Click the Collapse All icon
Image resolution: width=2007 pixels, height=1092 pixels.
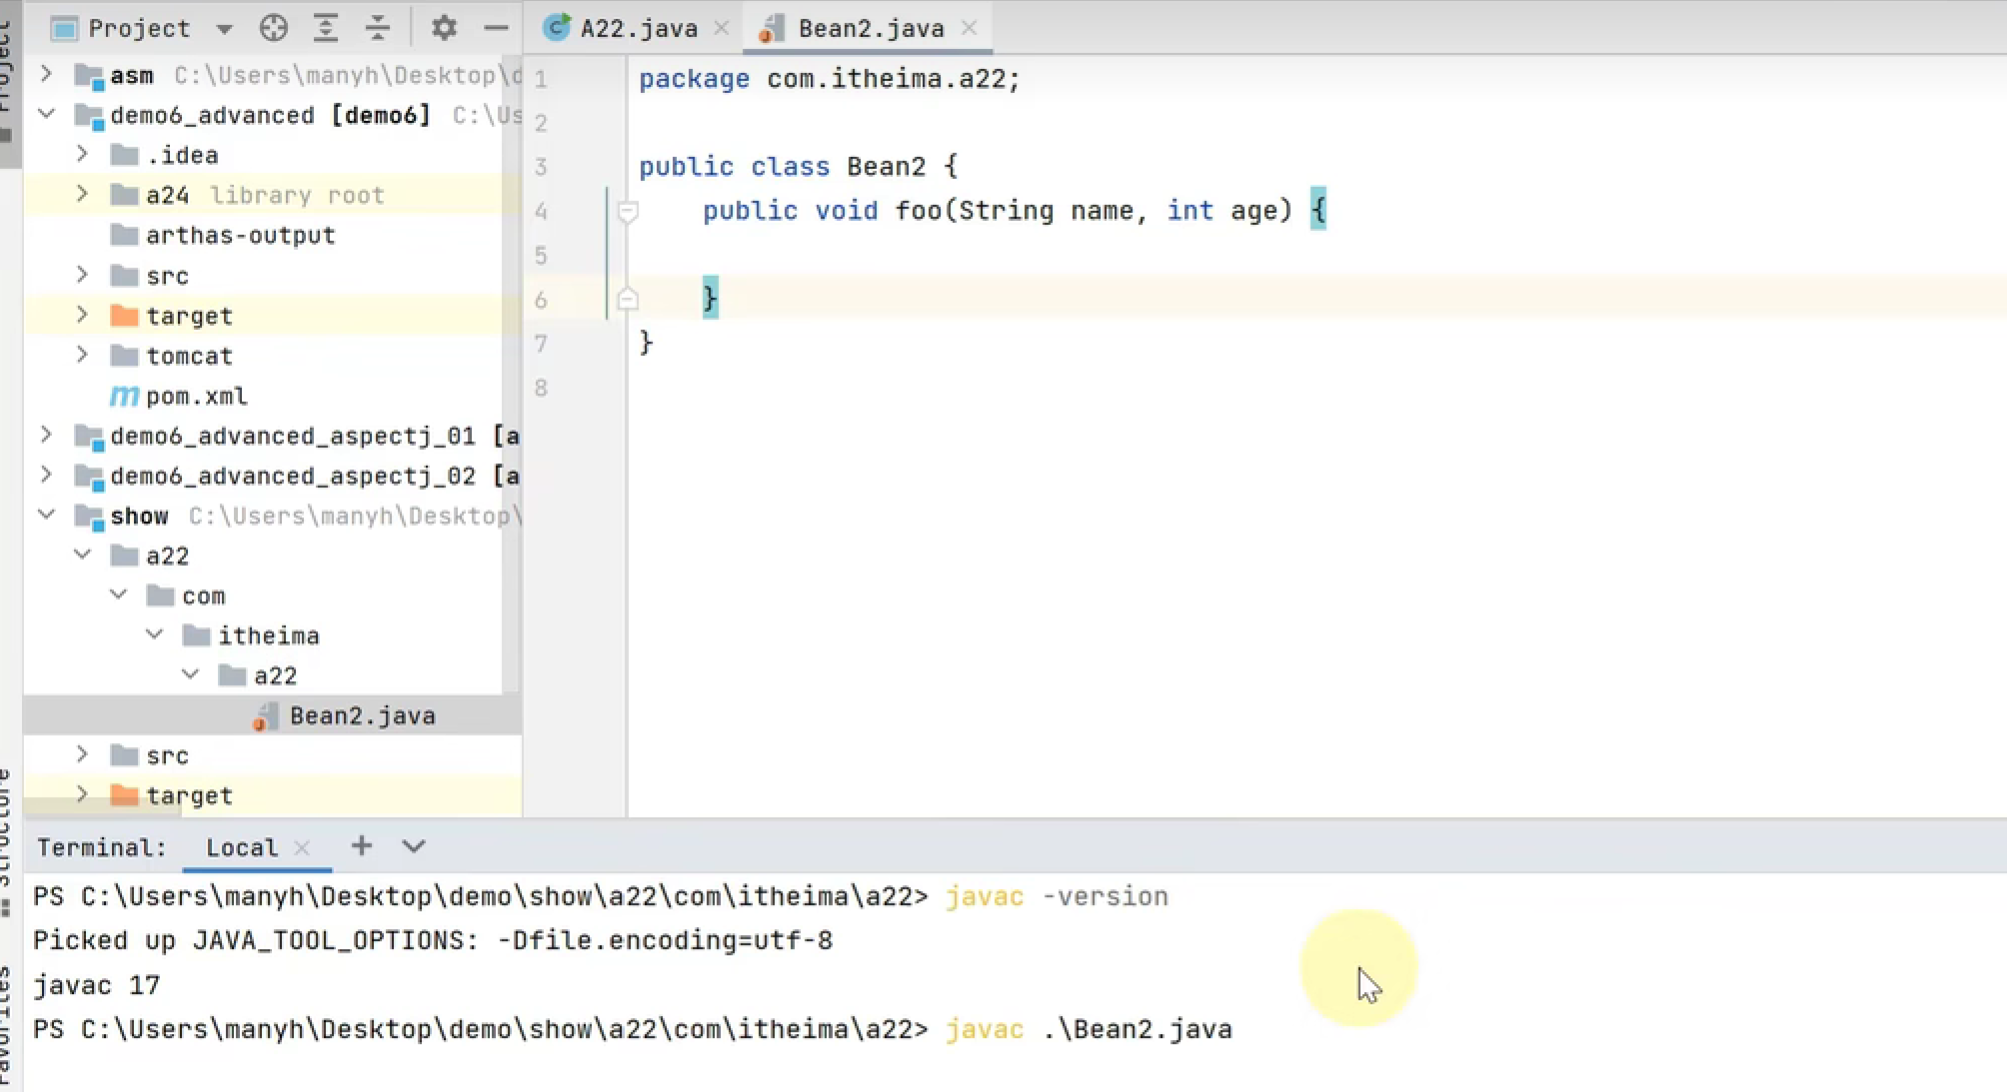click(x=377, y=28)
